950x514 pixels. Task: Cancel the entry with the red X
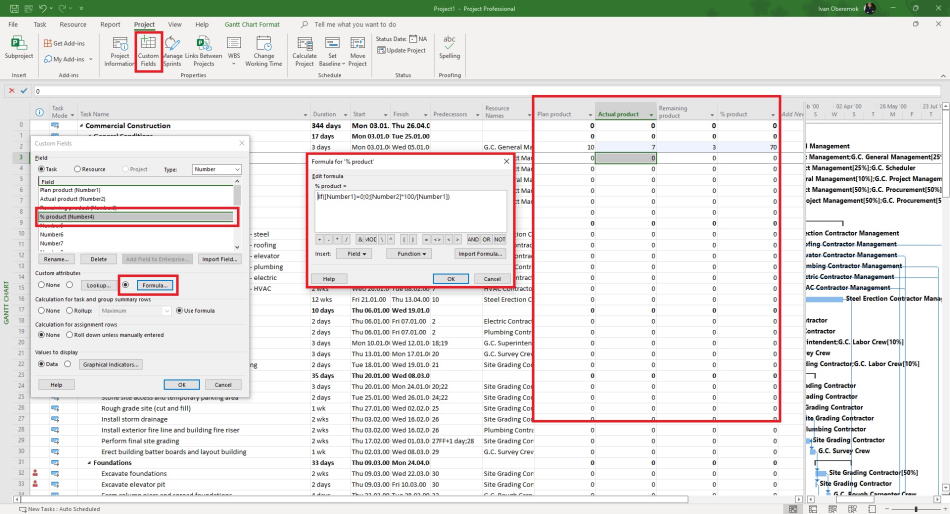pos(12,91)
